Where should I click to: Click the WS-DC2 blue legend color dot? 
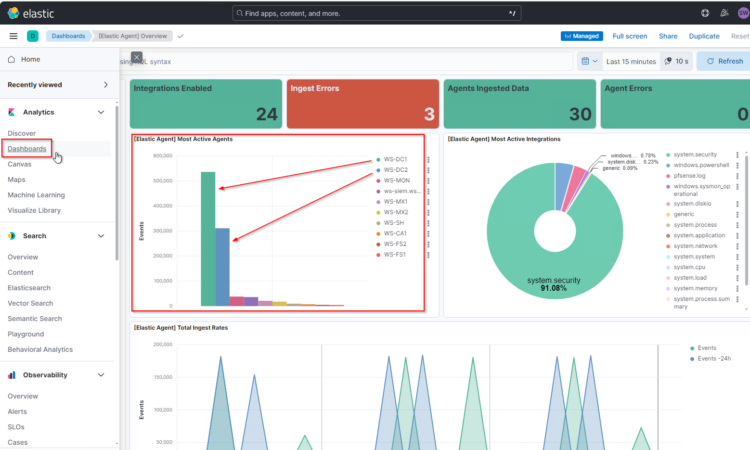tap(378, 170)
